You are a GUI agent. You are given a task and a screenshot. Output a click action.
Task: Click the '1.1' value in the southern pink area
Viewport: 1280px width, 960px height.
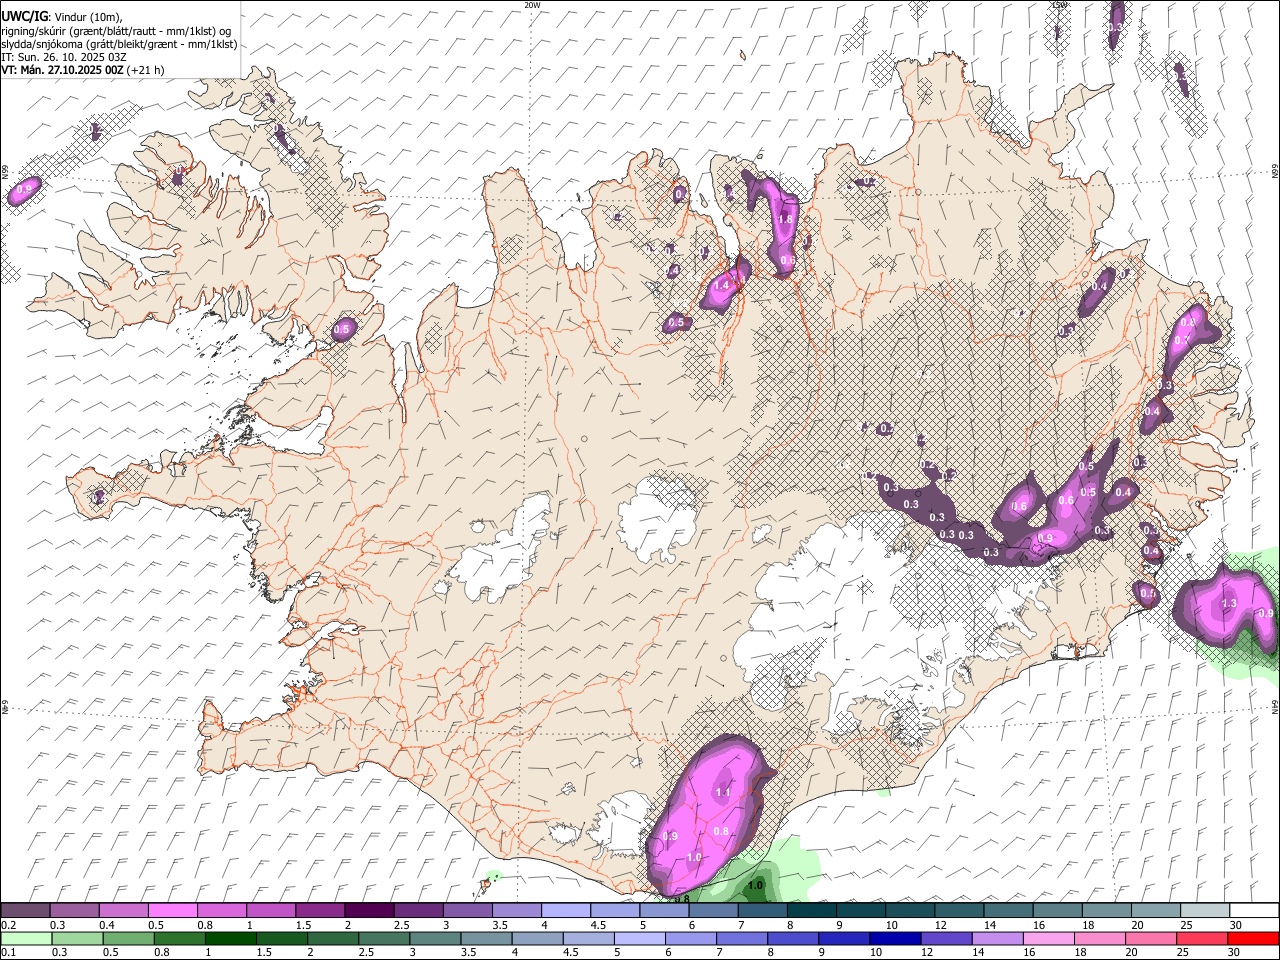coord(724,792)
